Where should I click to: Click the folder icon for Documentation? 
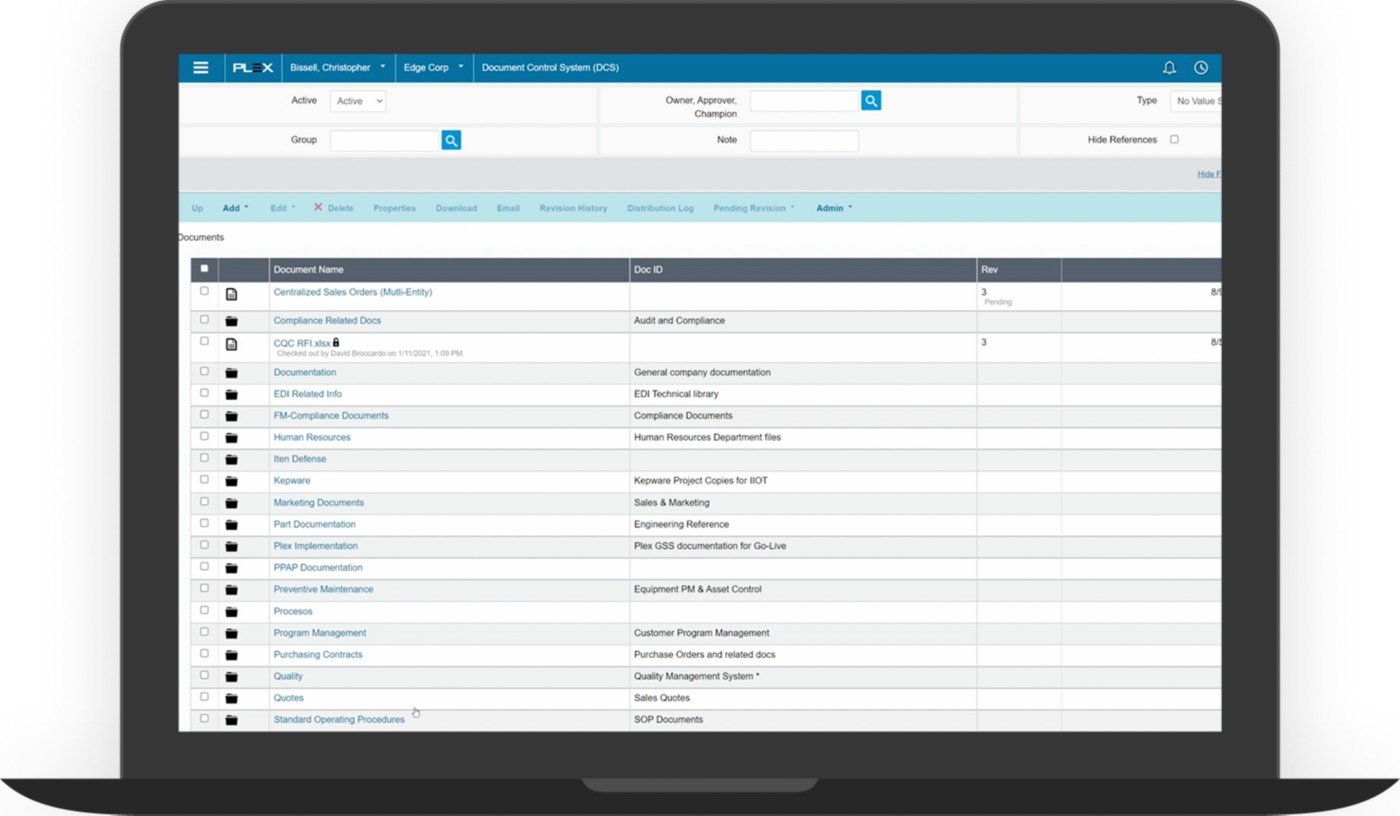pos(232,373)
